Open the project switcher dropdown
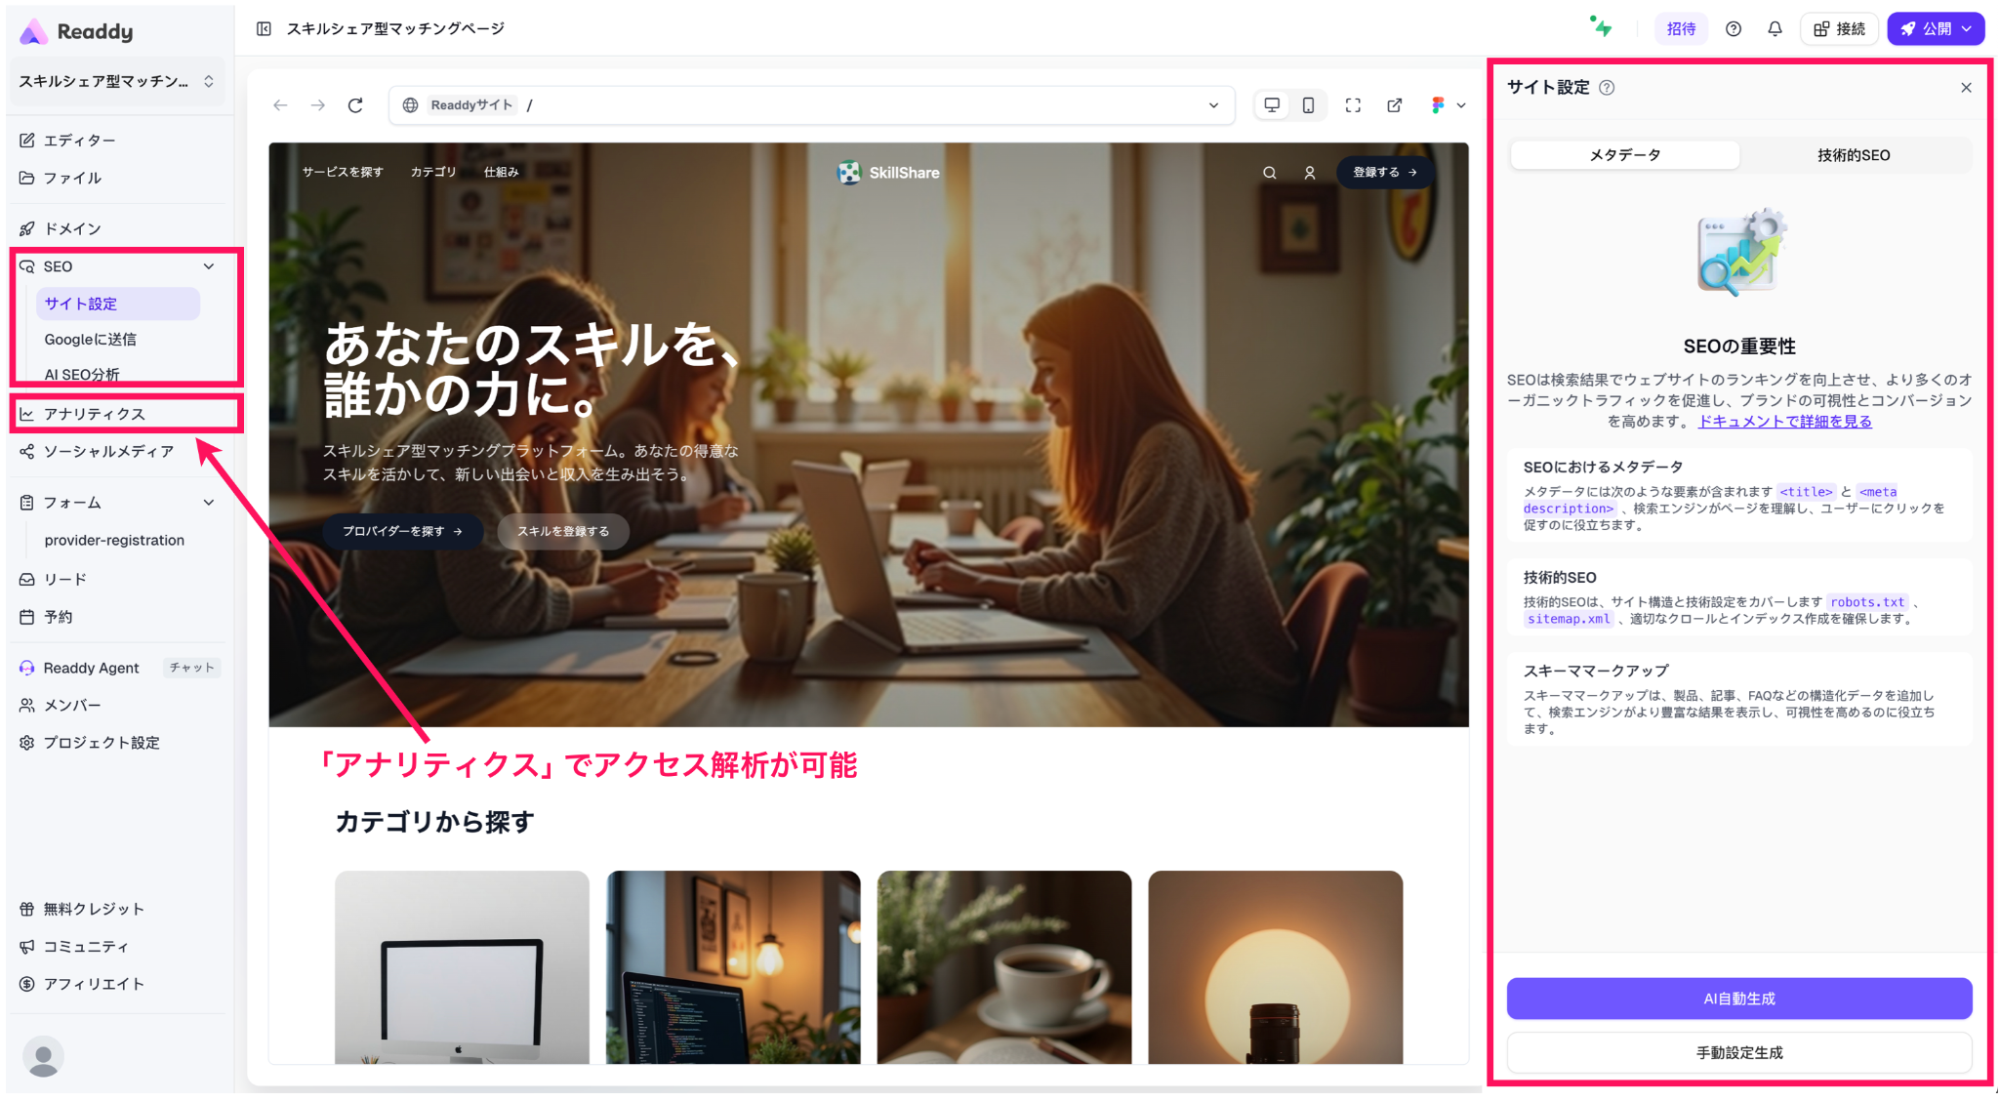This screenshot has width=1999, height=1095. click(117, 81)
